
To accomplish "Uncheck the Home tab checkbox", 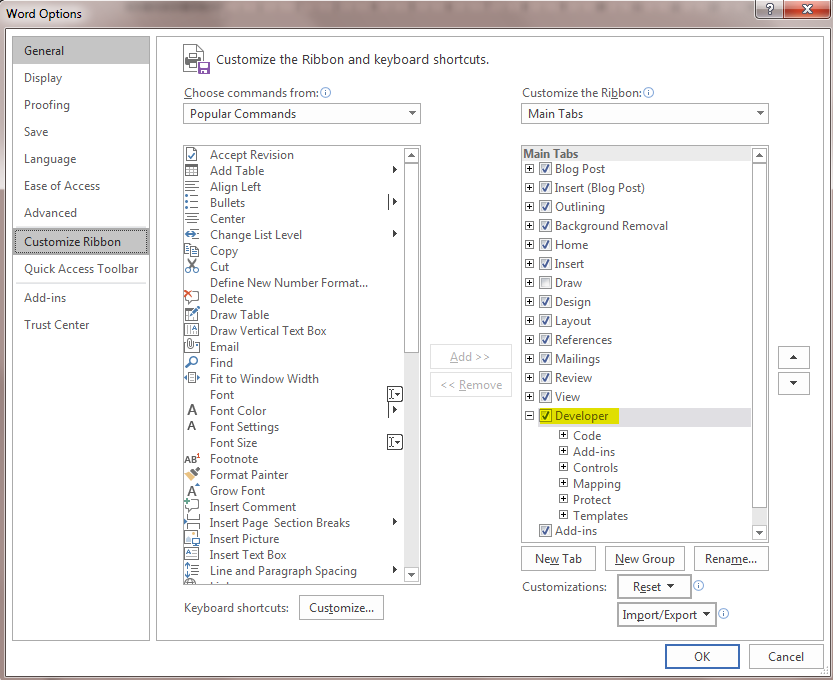I will [546, 244].
